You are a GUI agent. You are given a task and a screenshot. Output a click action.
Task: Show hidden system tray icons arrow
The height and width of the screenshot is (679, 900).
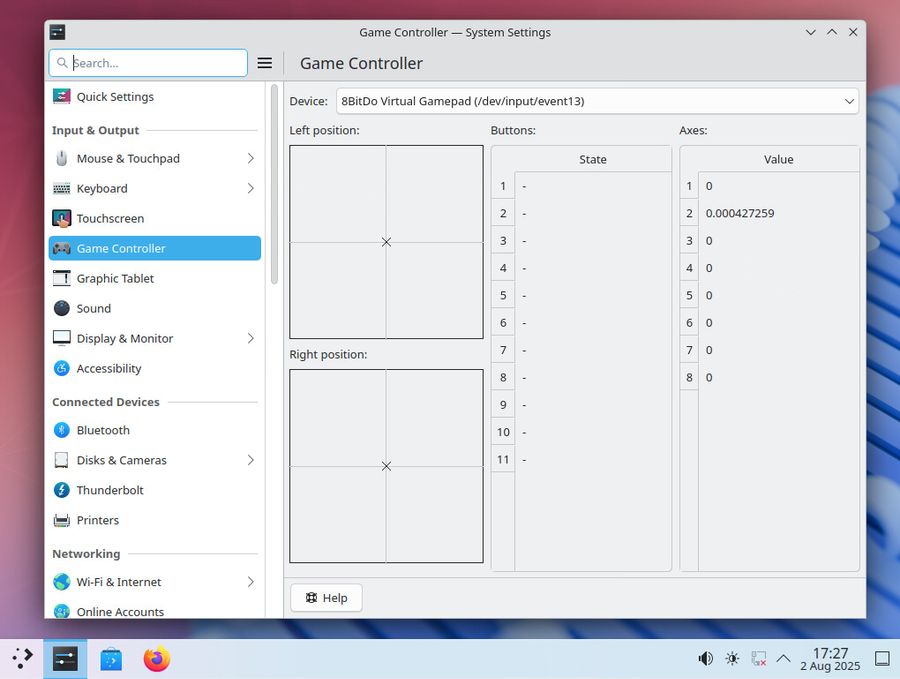click(x=783, y=658)
